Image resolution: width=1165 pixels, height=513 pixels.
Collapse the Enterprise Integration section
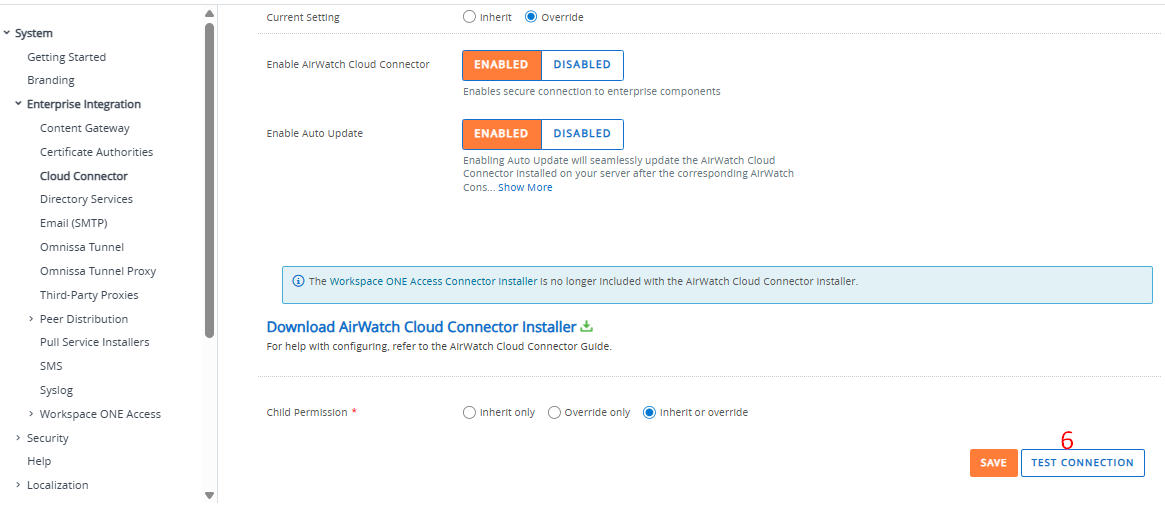18,104
